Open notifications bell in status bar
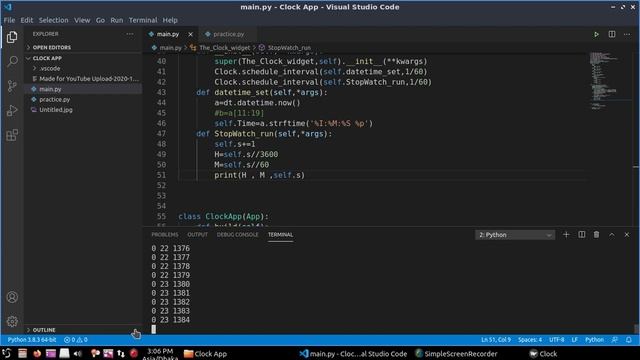Screen dimensions: 640x360 [629, 340]
